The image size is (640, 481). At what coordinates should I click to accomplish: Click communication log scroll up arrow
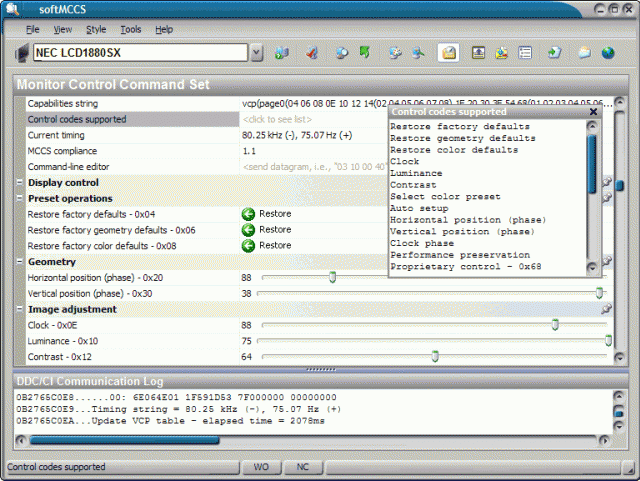619,396
